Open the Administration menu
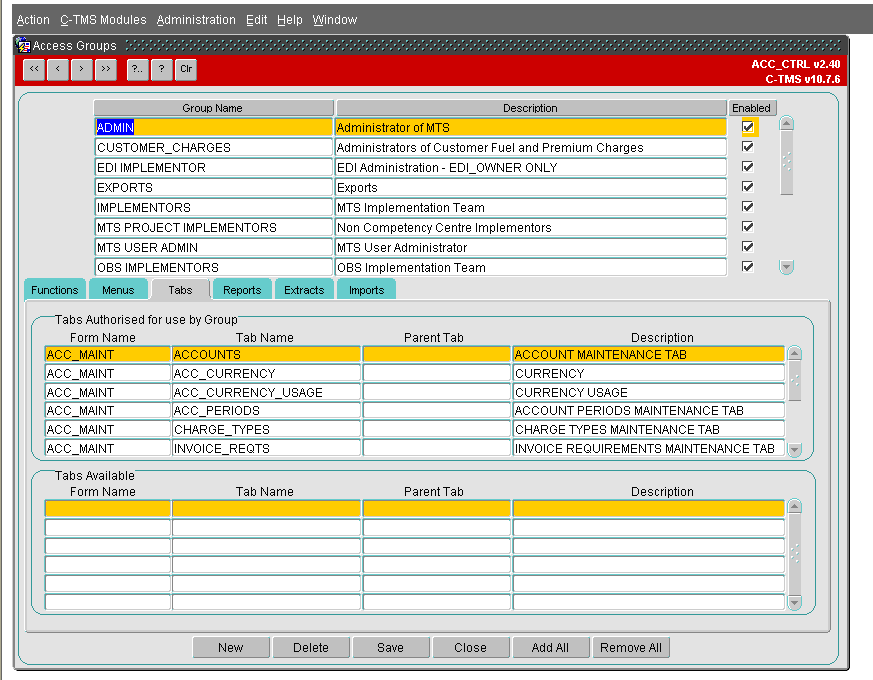The width and height of the screenshot is (873, 680). [x=196, y=20]
